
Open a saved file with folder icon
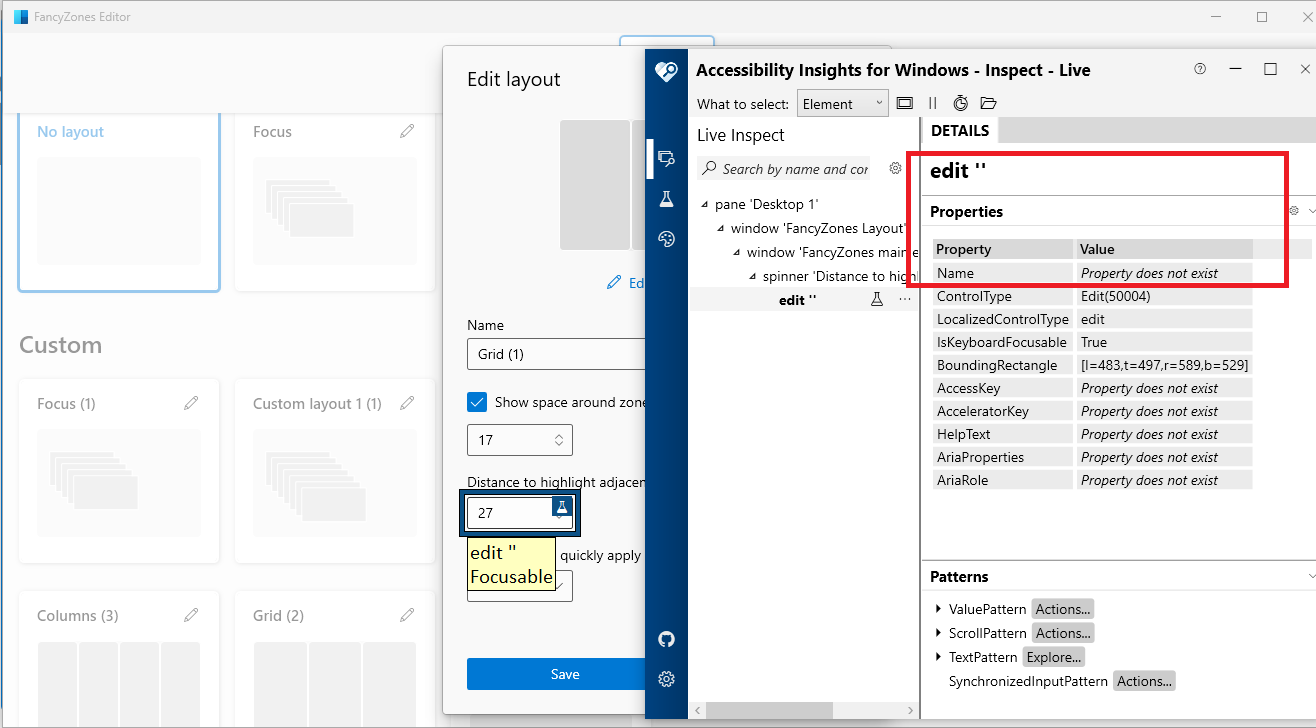987,103
